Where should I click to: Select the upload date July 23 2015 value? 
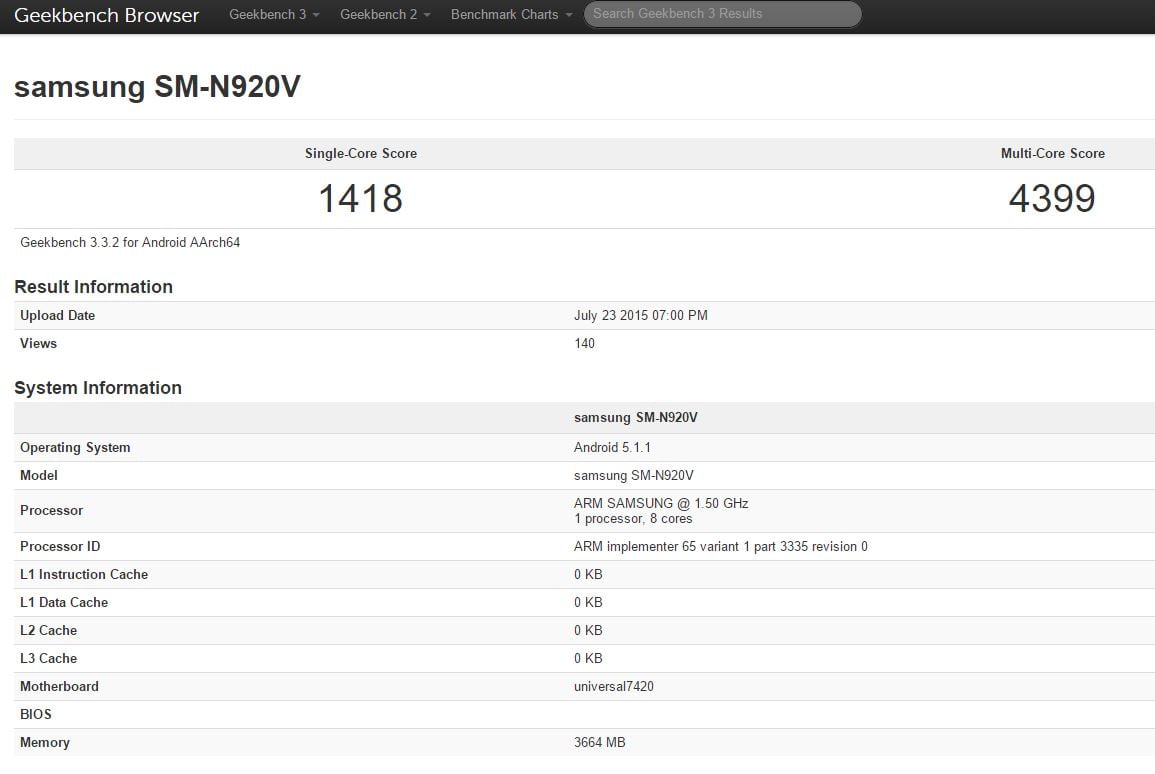point(640,316)
